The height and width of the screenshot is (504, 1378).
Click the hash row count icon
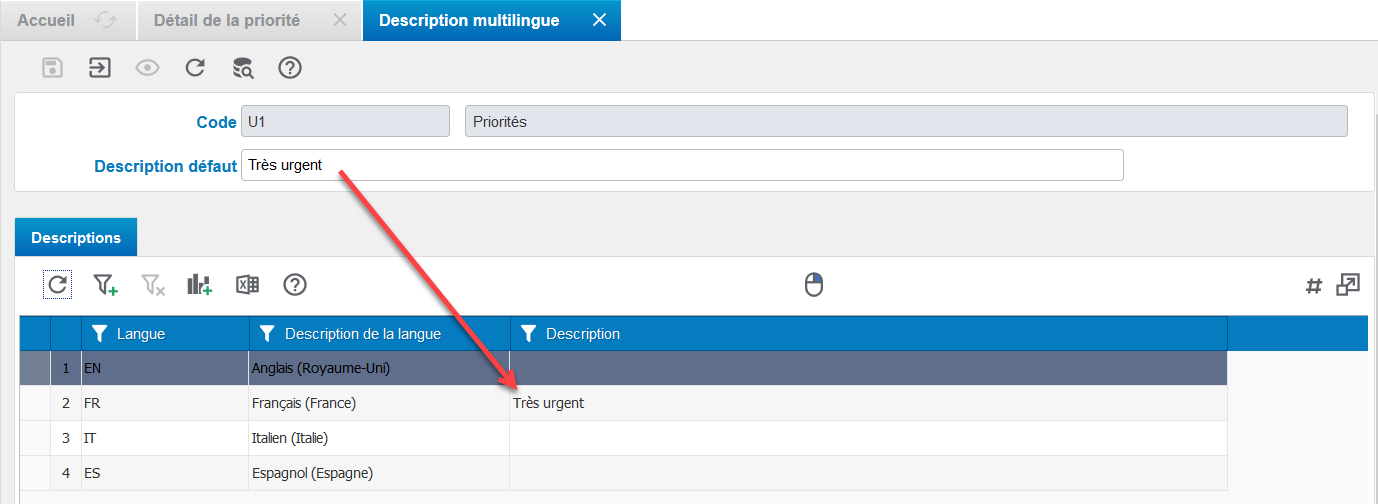(1314, 286)
